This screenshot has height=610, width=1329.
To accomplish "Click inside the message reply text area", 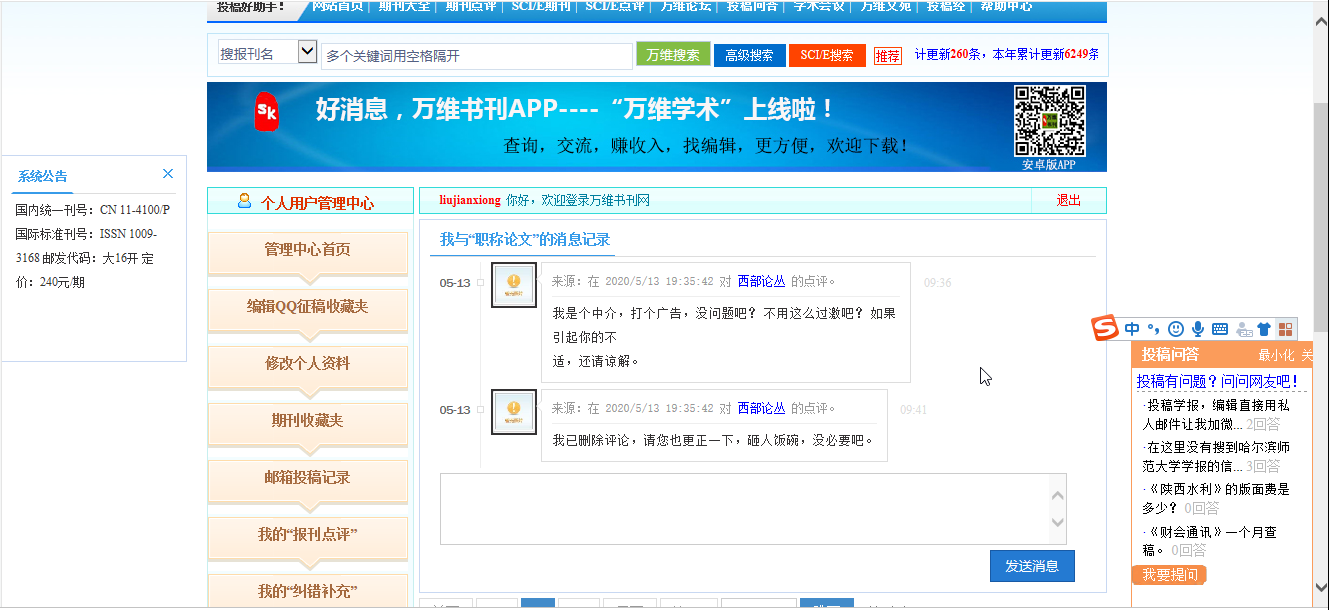I will (x=744, y=509).
